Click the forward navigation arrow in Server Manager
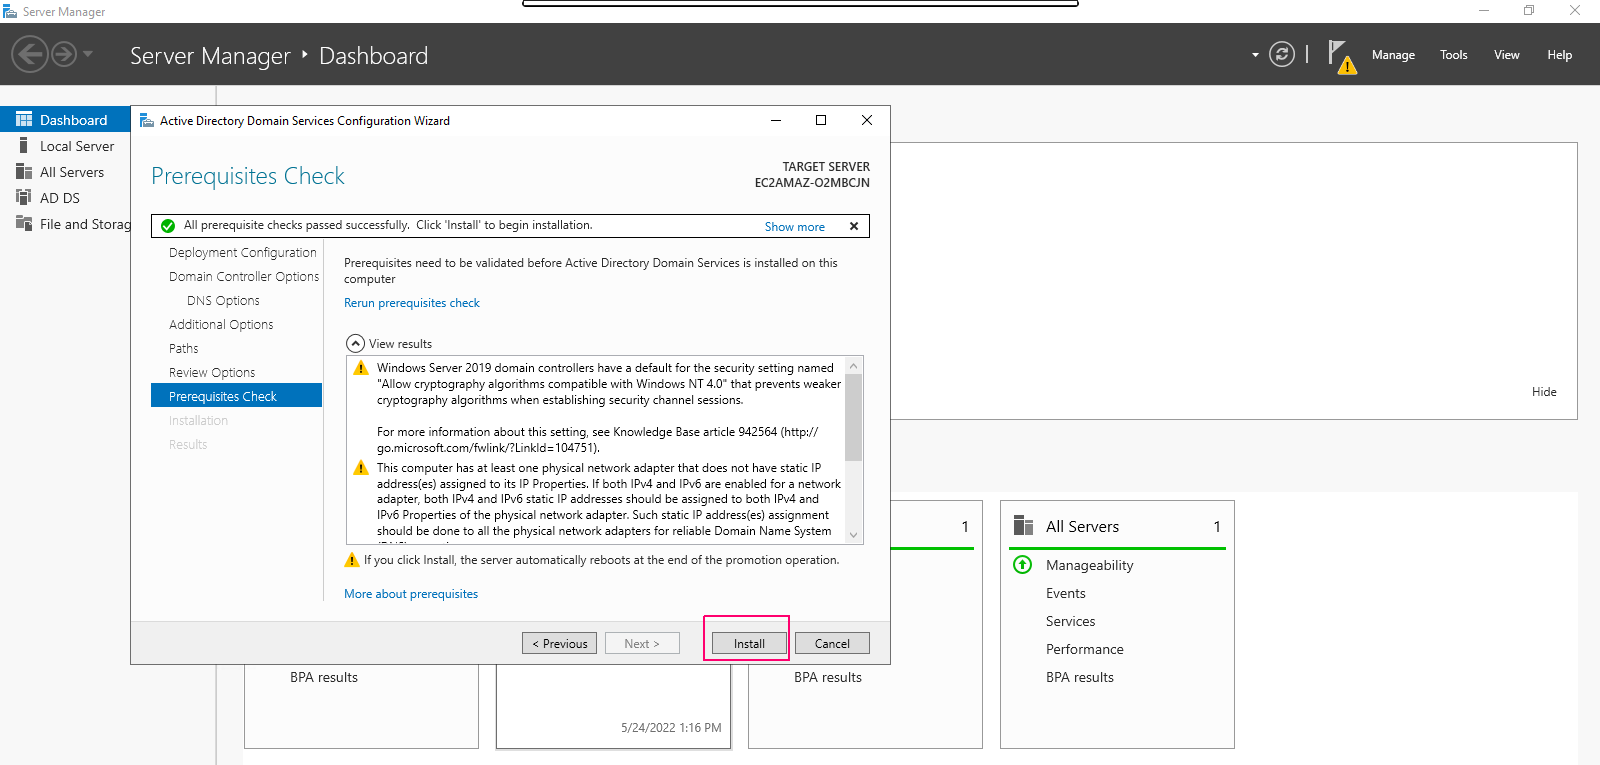 [x=64, y=54]
